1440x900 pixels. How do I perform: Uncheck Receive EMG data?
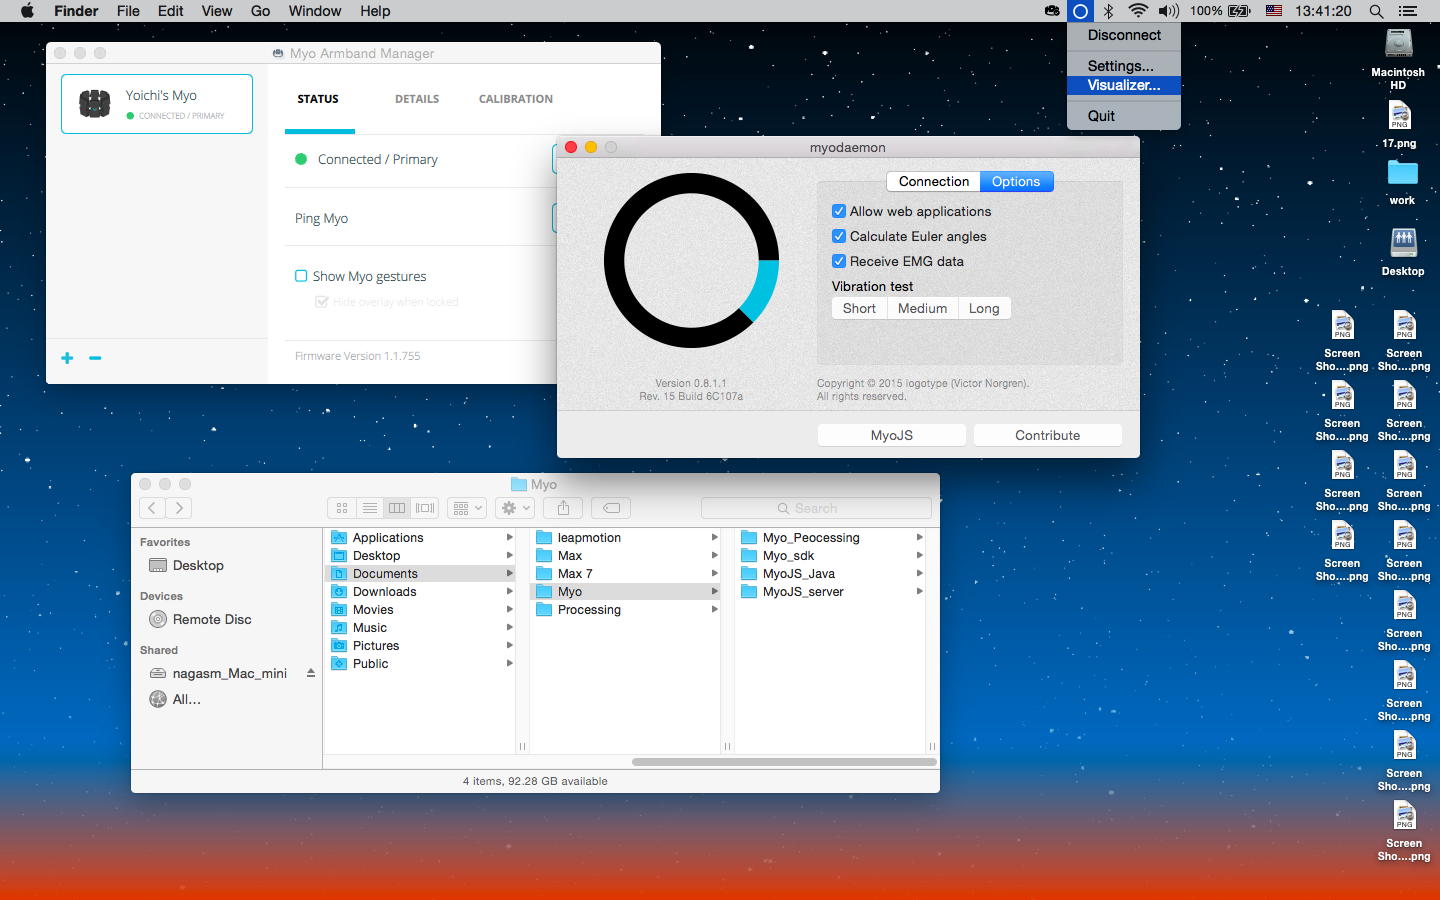(839, 261)
